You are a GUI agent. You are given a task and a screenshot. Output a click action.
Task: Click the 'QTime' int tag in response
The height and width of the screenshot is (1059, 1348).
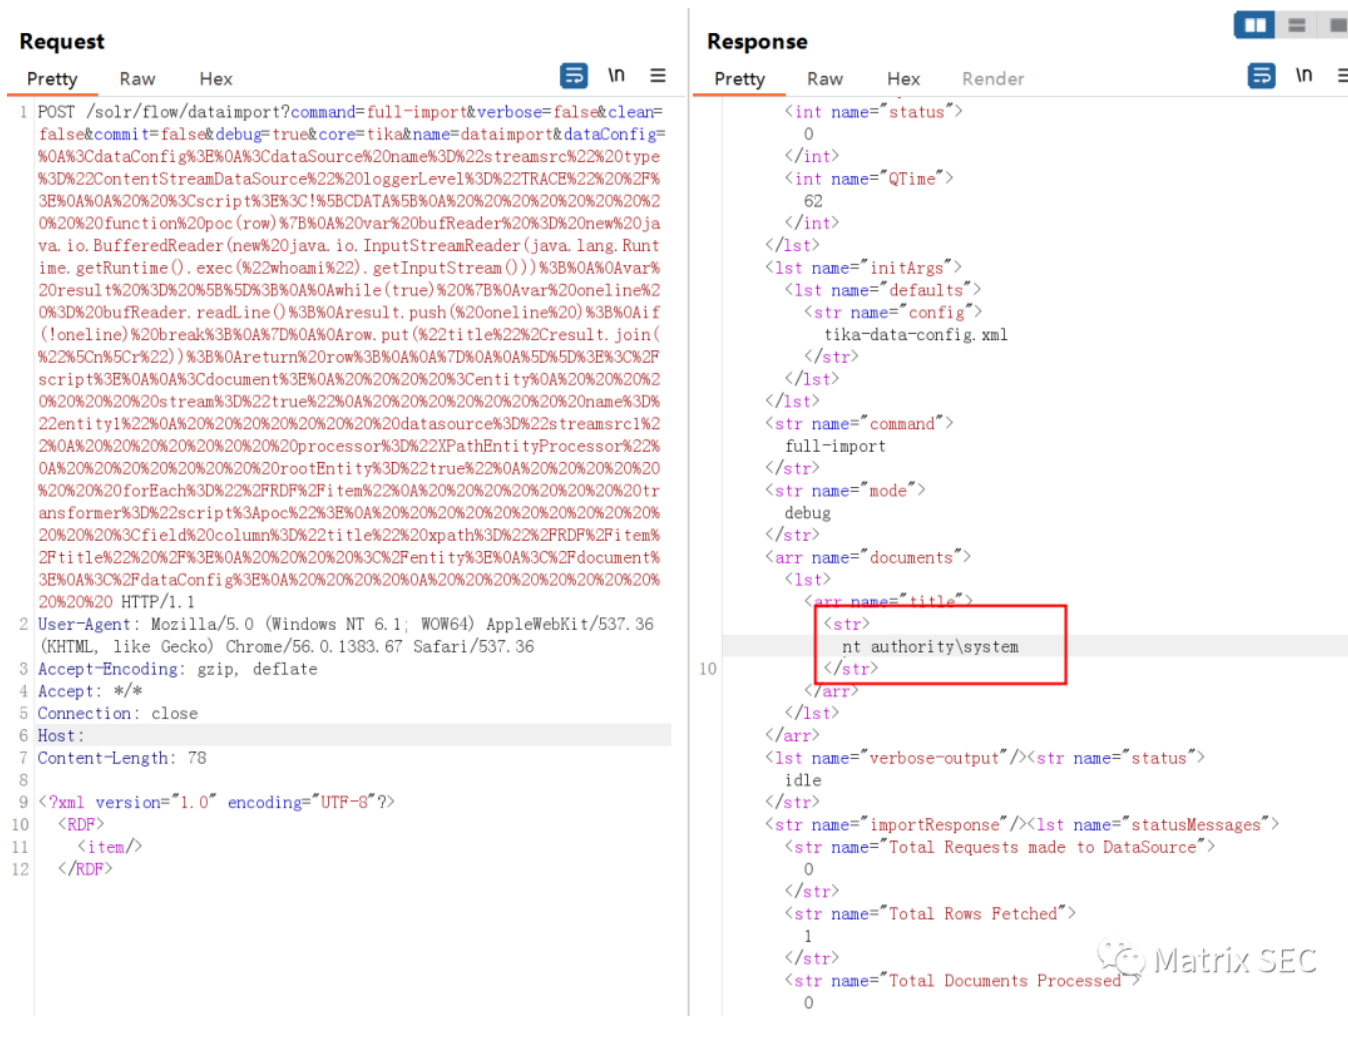[869, 179]
